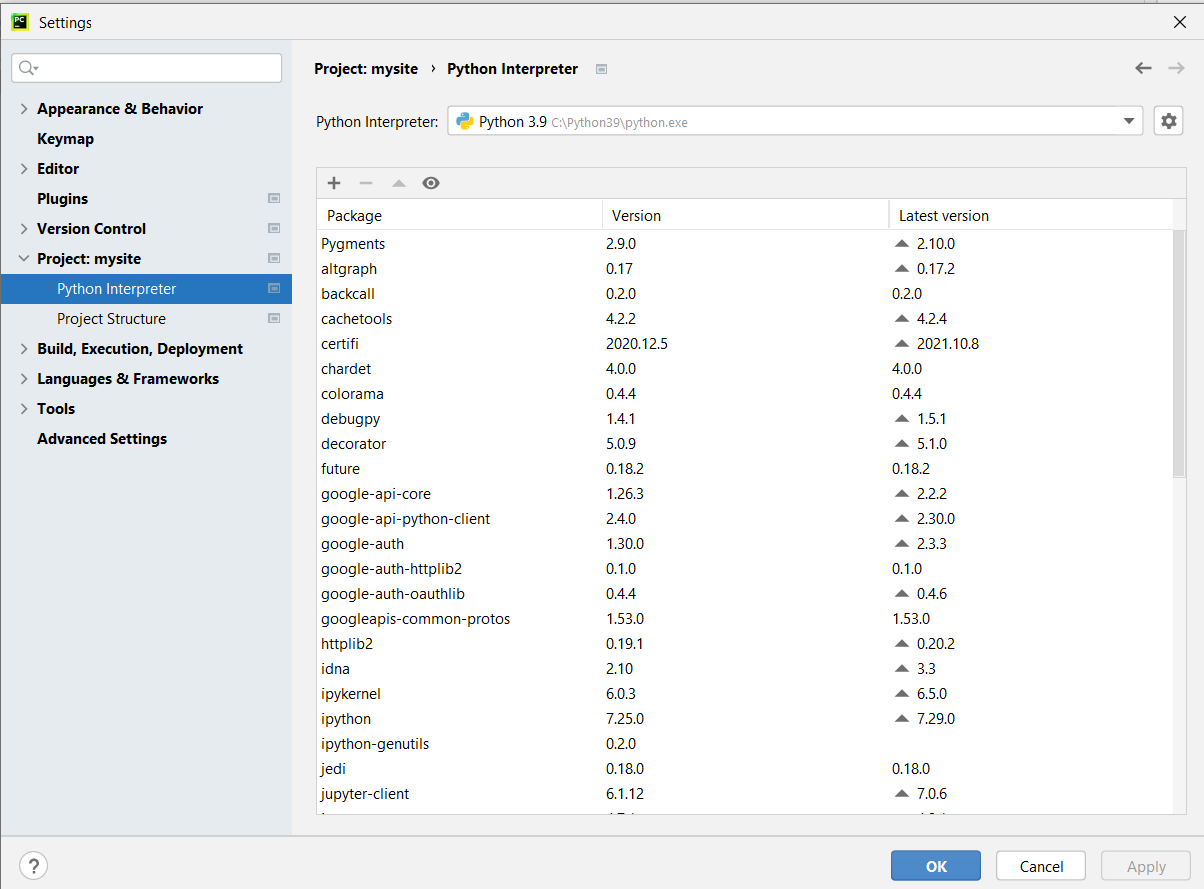The image size is (1204, 889).
Task: Focus the settings search field
Action: tap(147, 68)
